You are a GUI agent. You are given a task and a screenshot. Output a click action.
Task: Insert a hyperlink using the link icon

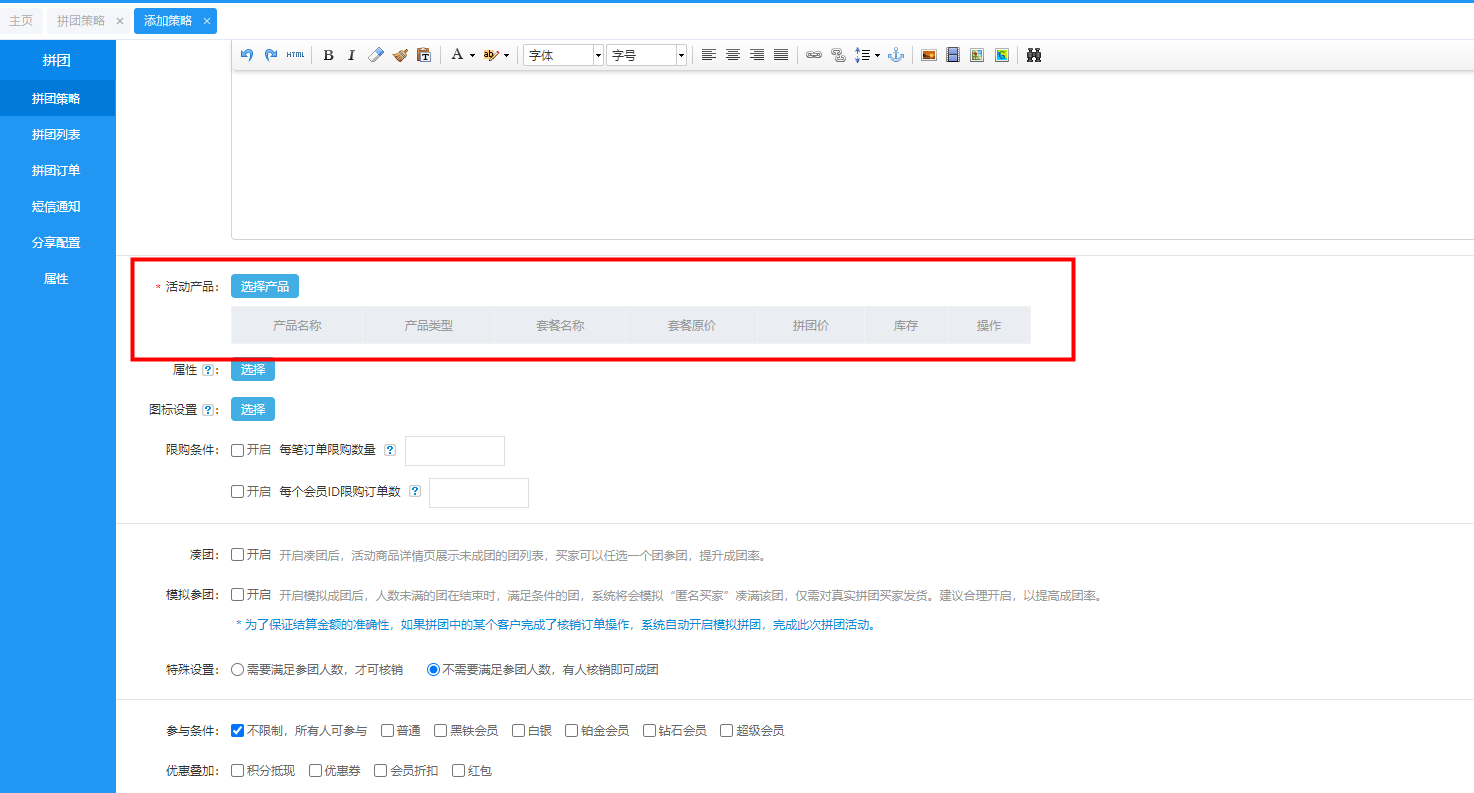pos(814,55)
